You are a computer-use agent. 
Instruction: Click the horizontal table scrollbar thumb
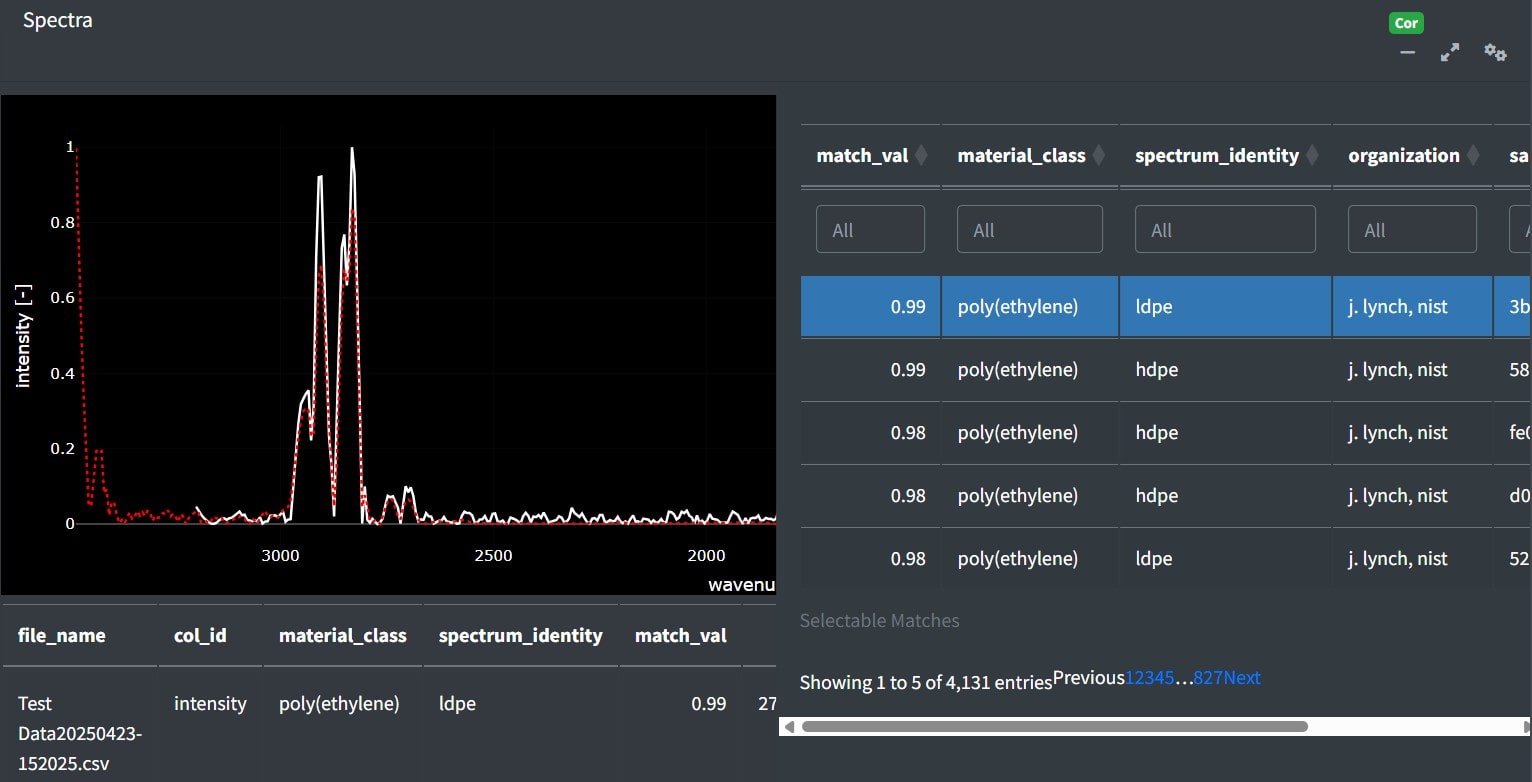coord(1055,727)
